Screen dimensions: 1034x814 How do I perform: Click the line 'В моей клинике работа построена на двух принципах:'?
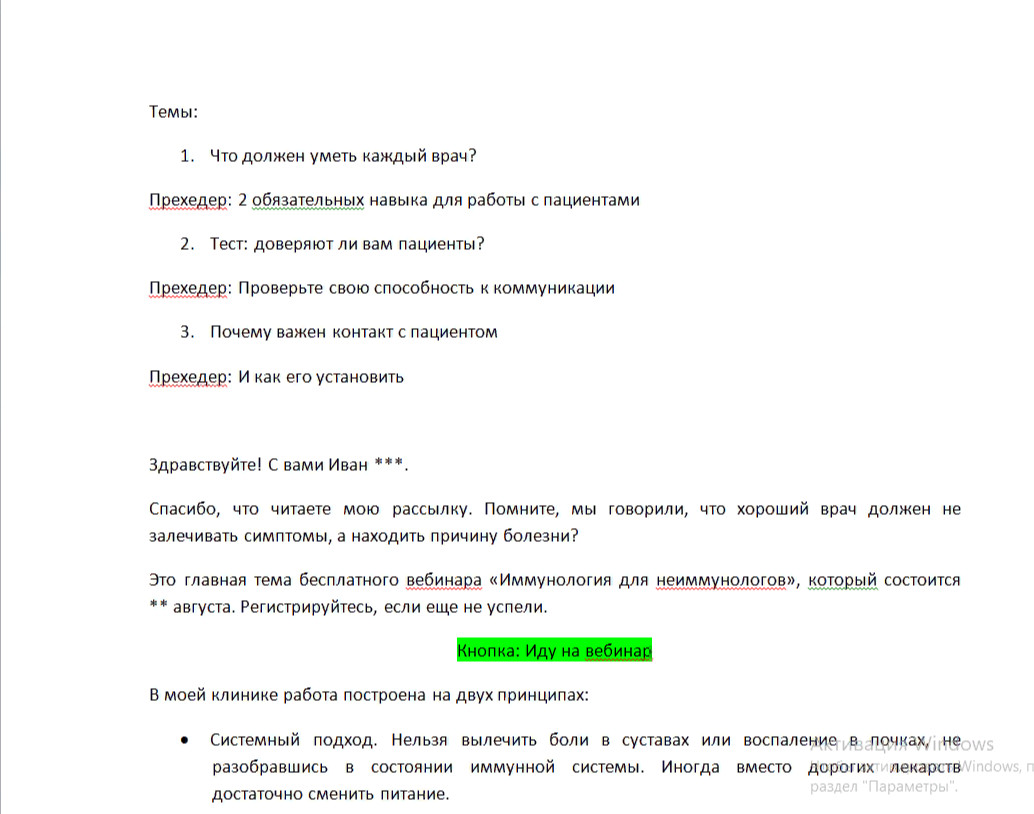pyautogui.click(x=369, y=695)
